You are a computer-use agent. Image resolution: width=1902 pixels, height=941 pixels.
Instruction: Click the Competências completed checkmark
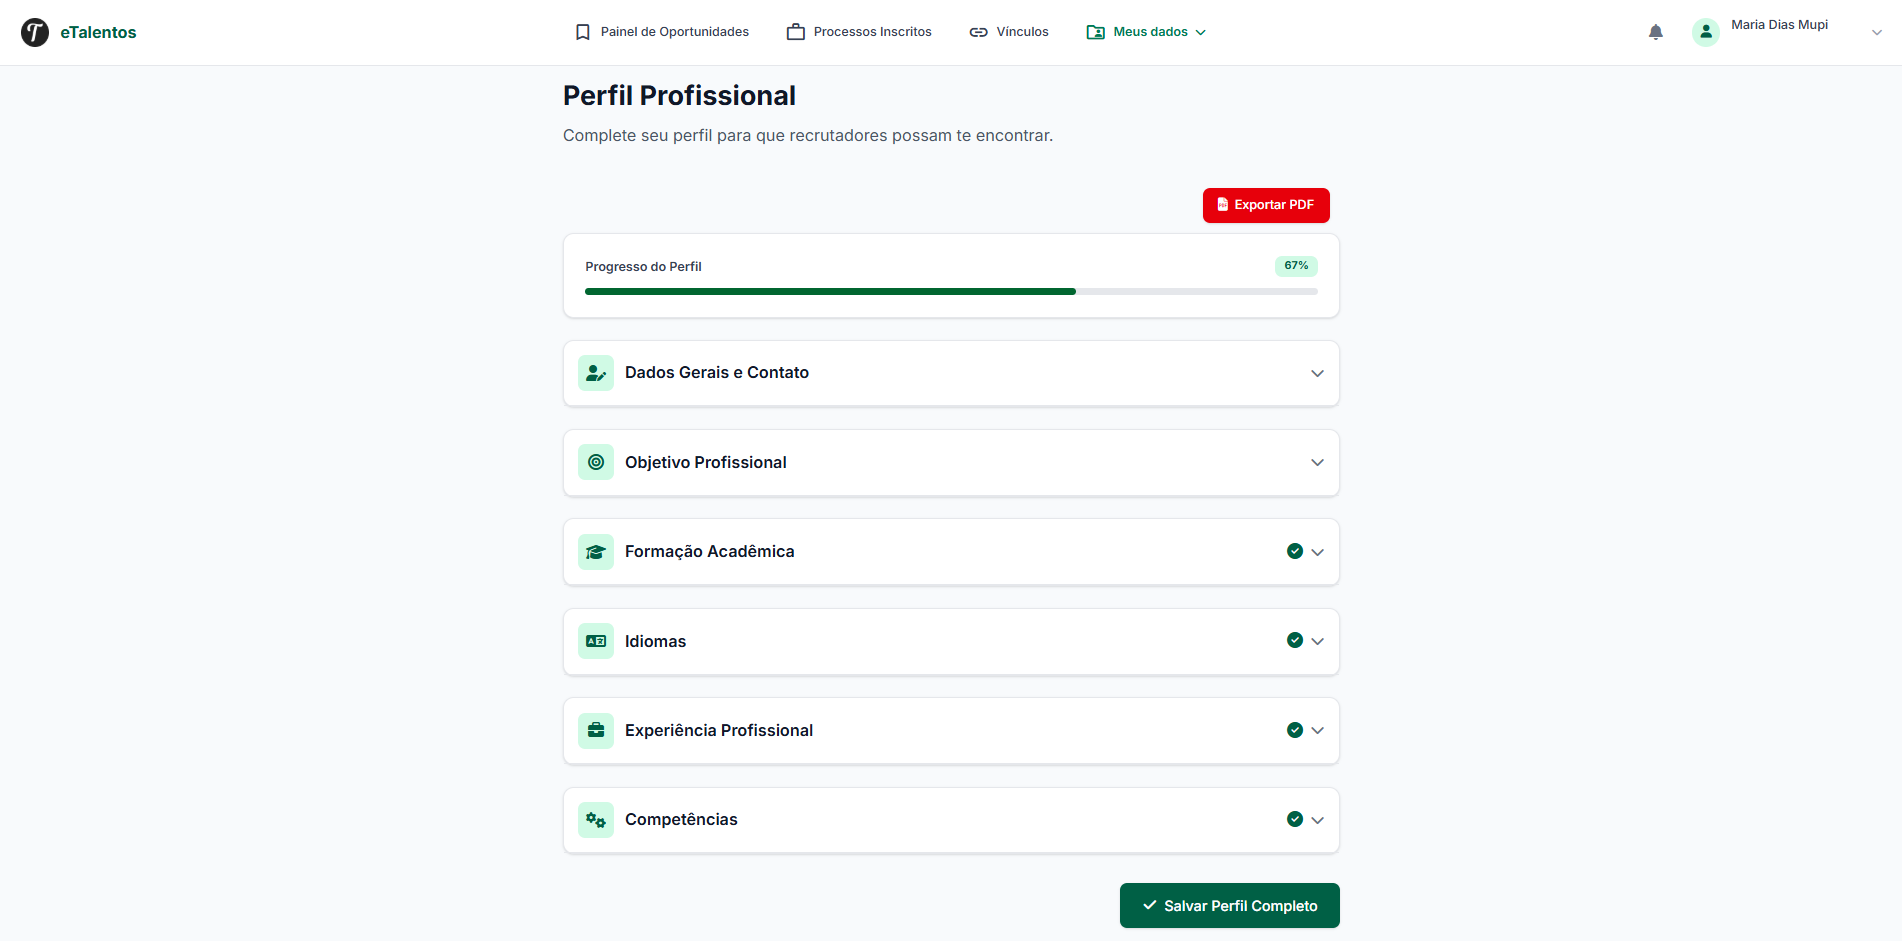[x=1295, y=819]
